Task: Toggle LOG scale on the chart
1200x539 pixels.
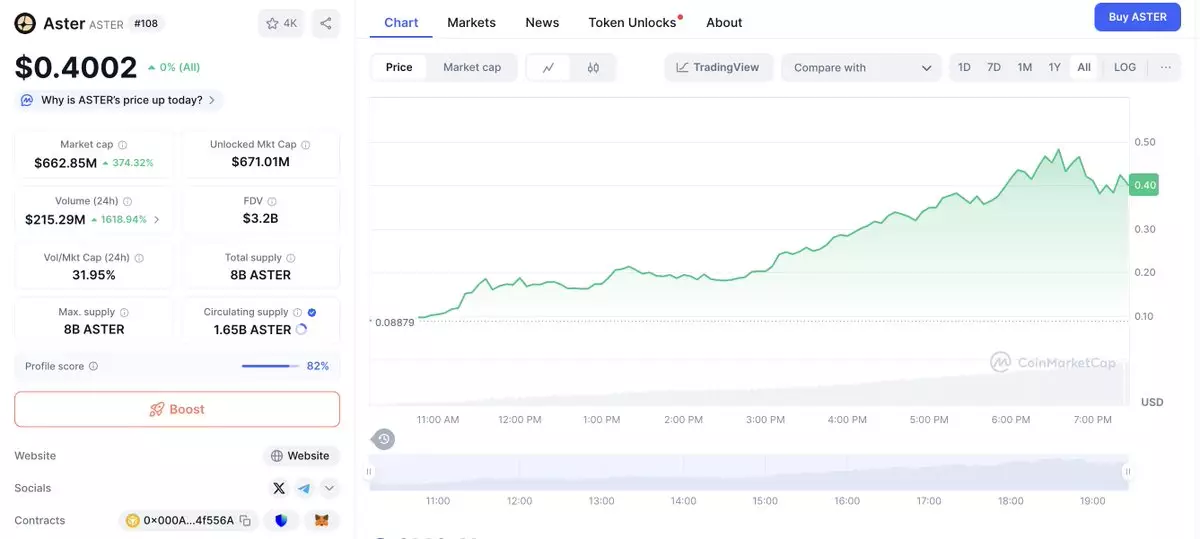Action: click(x=1125, y=67)
